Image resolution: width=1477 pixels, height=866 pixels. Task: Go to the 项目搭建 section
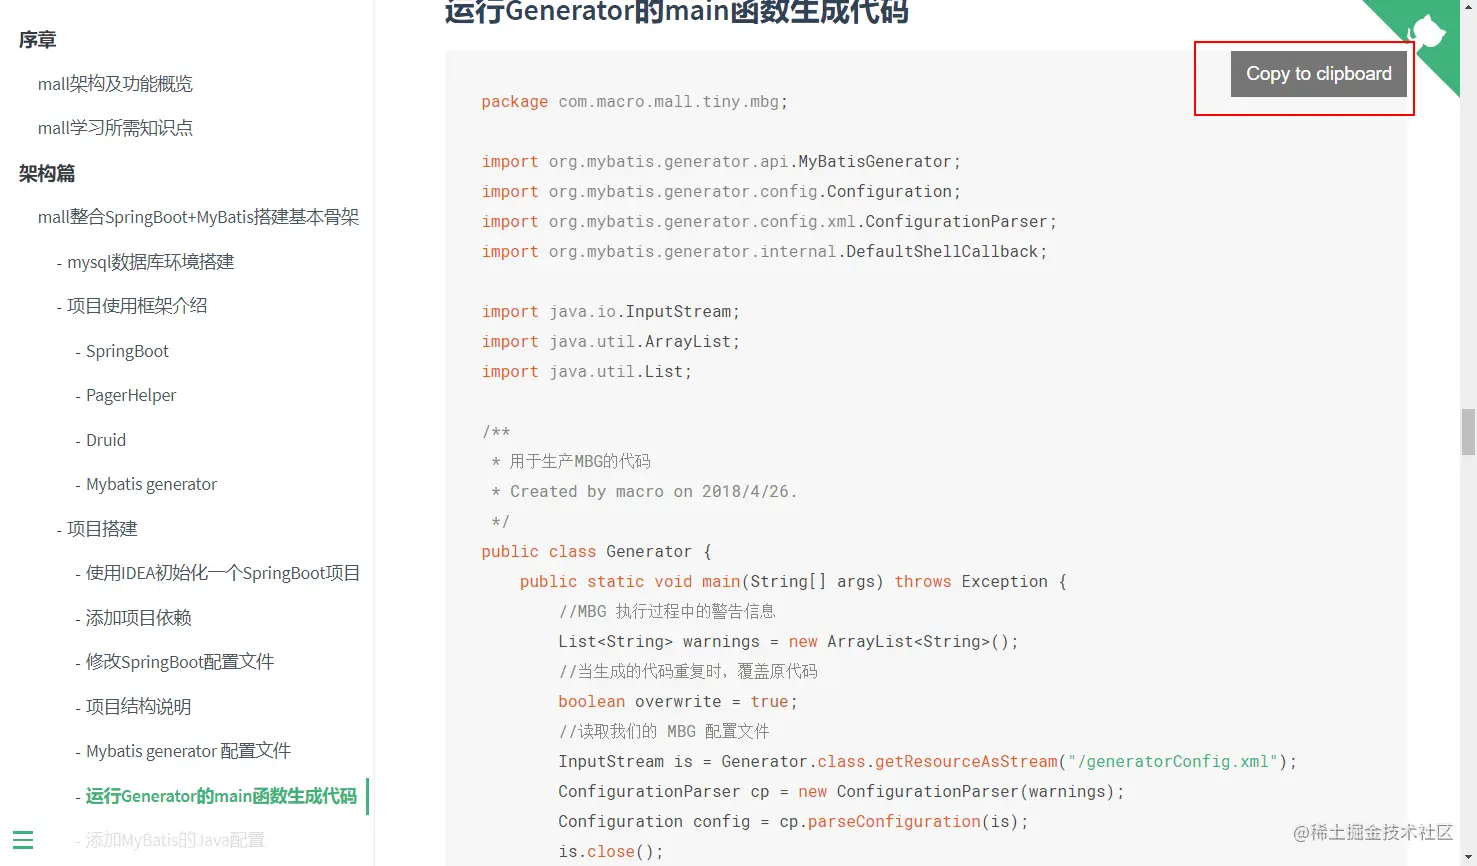102,529
